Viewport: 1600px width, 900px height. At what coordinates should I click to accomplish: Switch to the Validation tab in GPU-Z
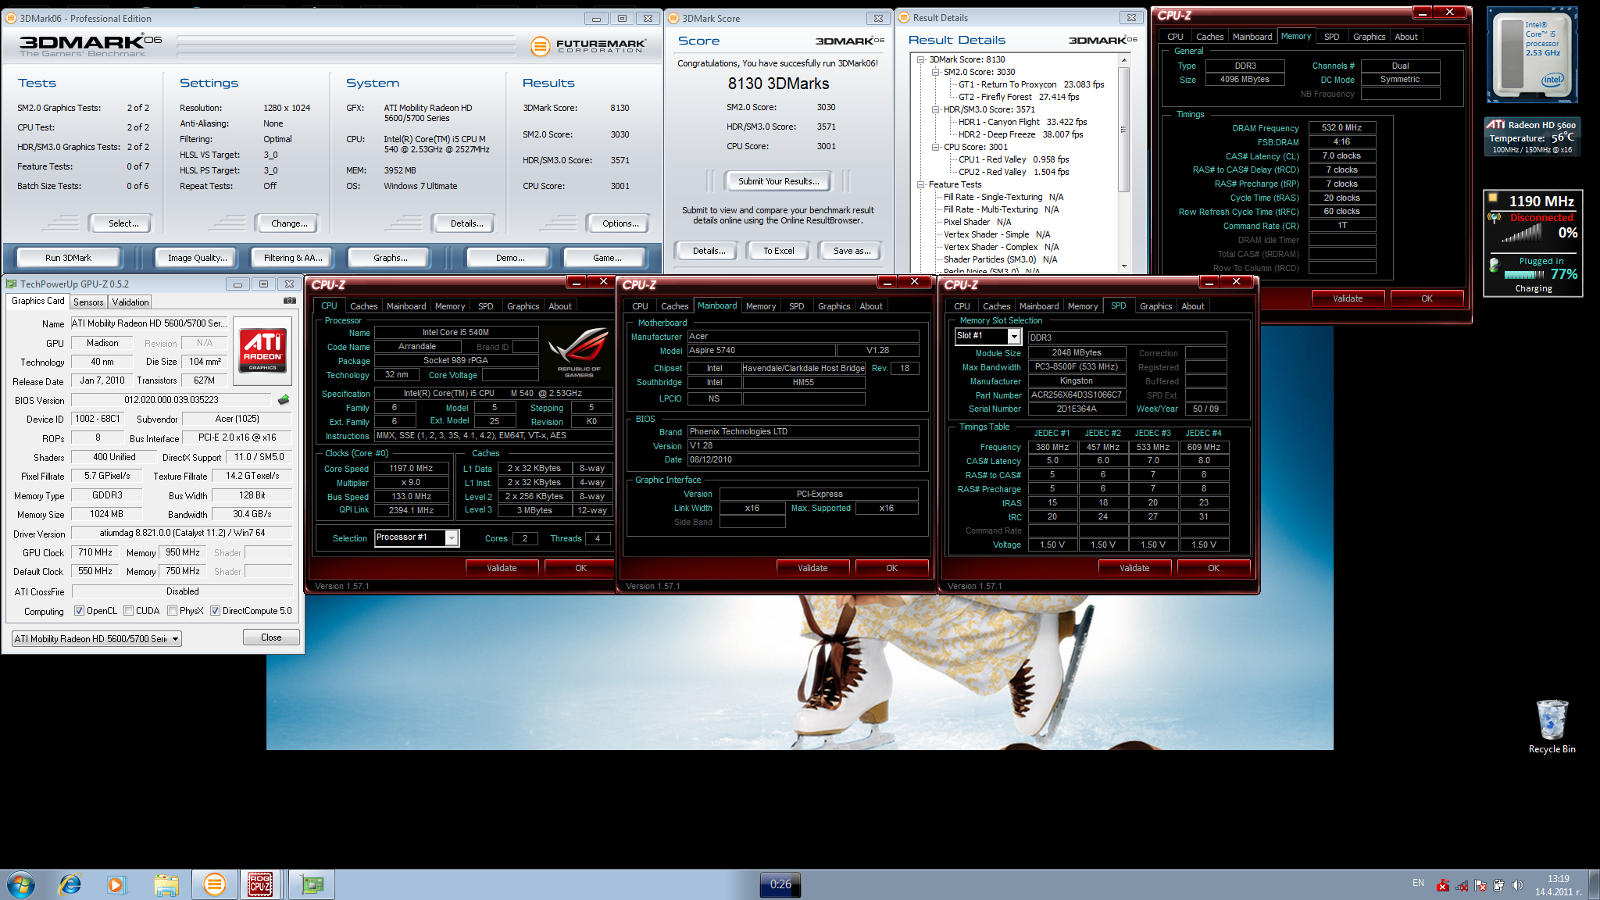tap(130, 302)
